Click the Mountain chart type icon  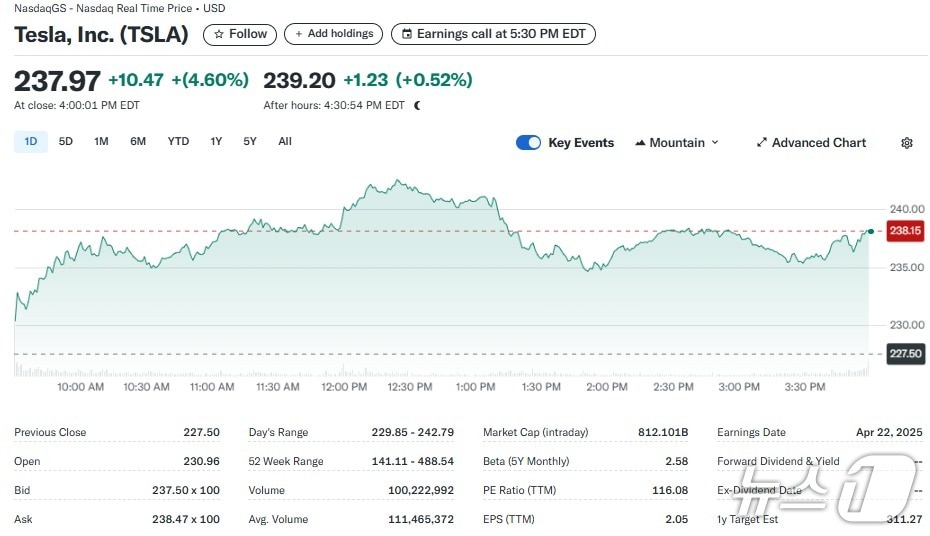[640, 143]
